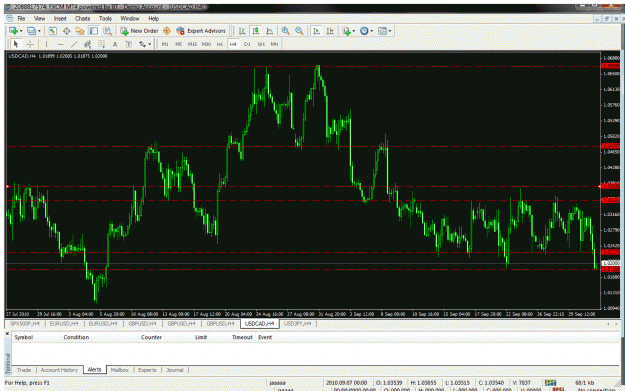Image resolution: width=625 pixels, height=391 pixels.
Task: Toggle Chart Shift from right border
Action: tap(330, 31)
